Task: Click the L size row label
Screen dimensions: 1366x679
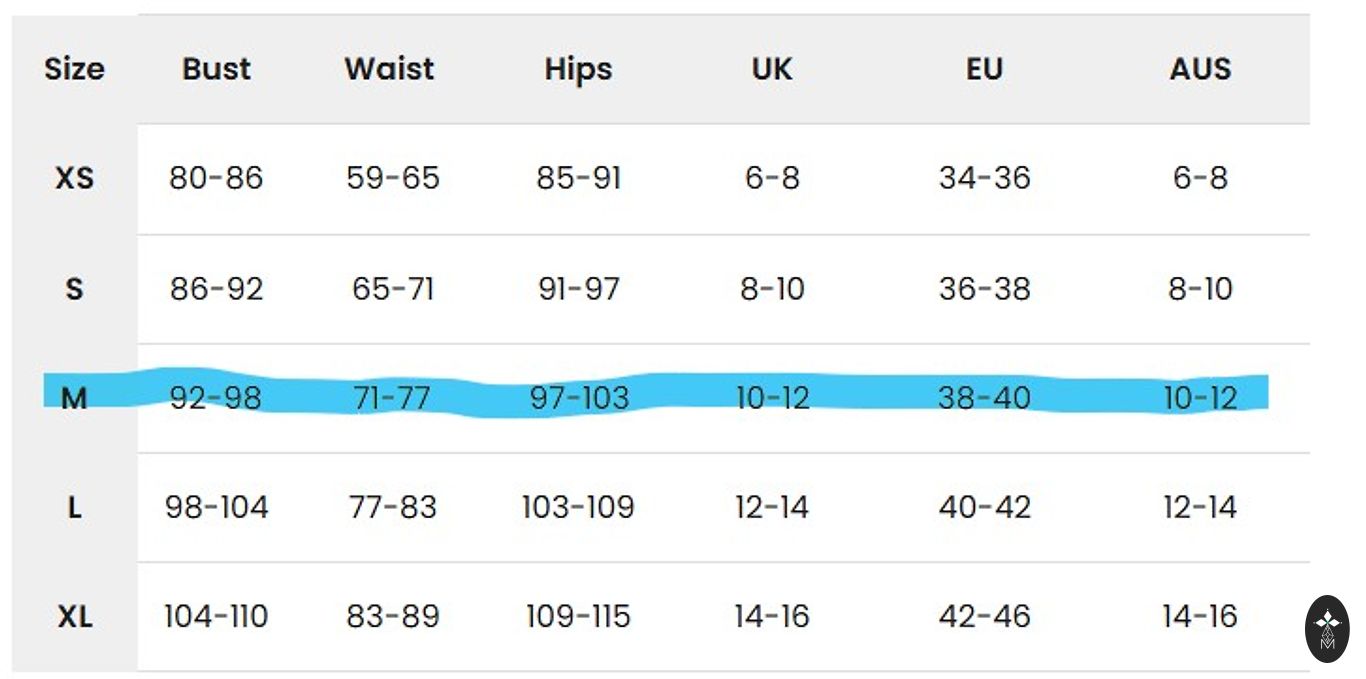Action: [x=74, y=507]
